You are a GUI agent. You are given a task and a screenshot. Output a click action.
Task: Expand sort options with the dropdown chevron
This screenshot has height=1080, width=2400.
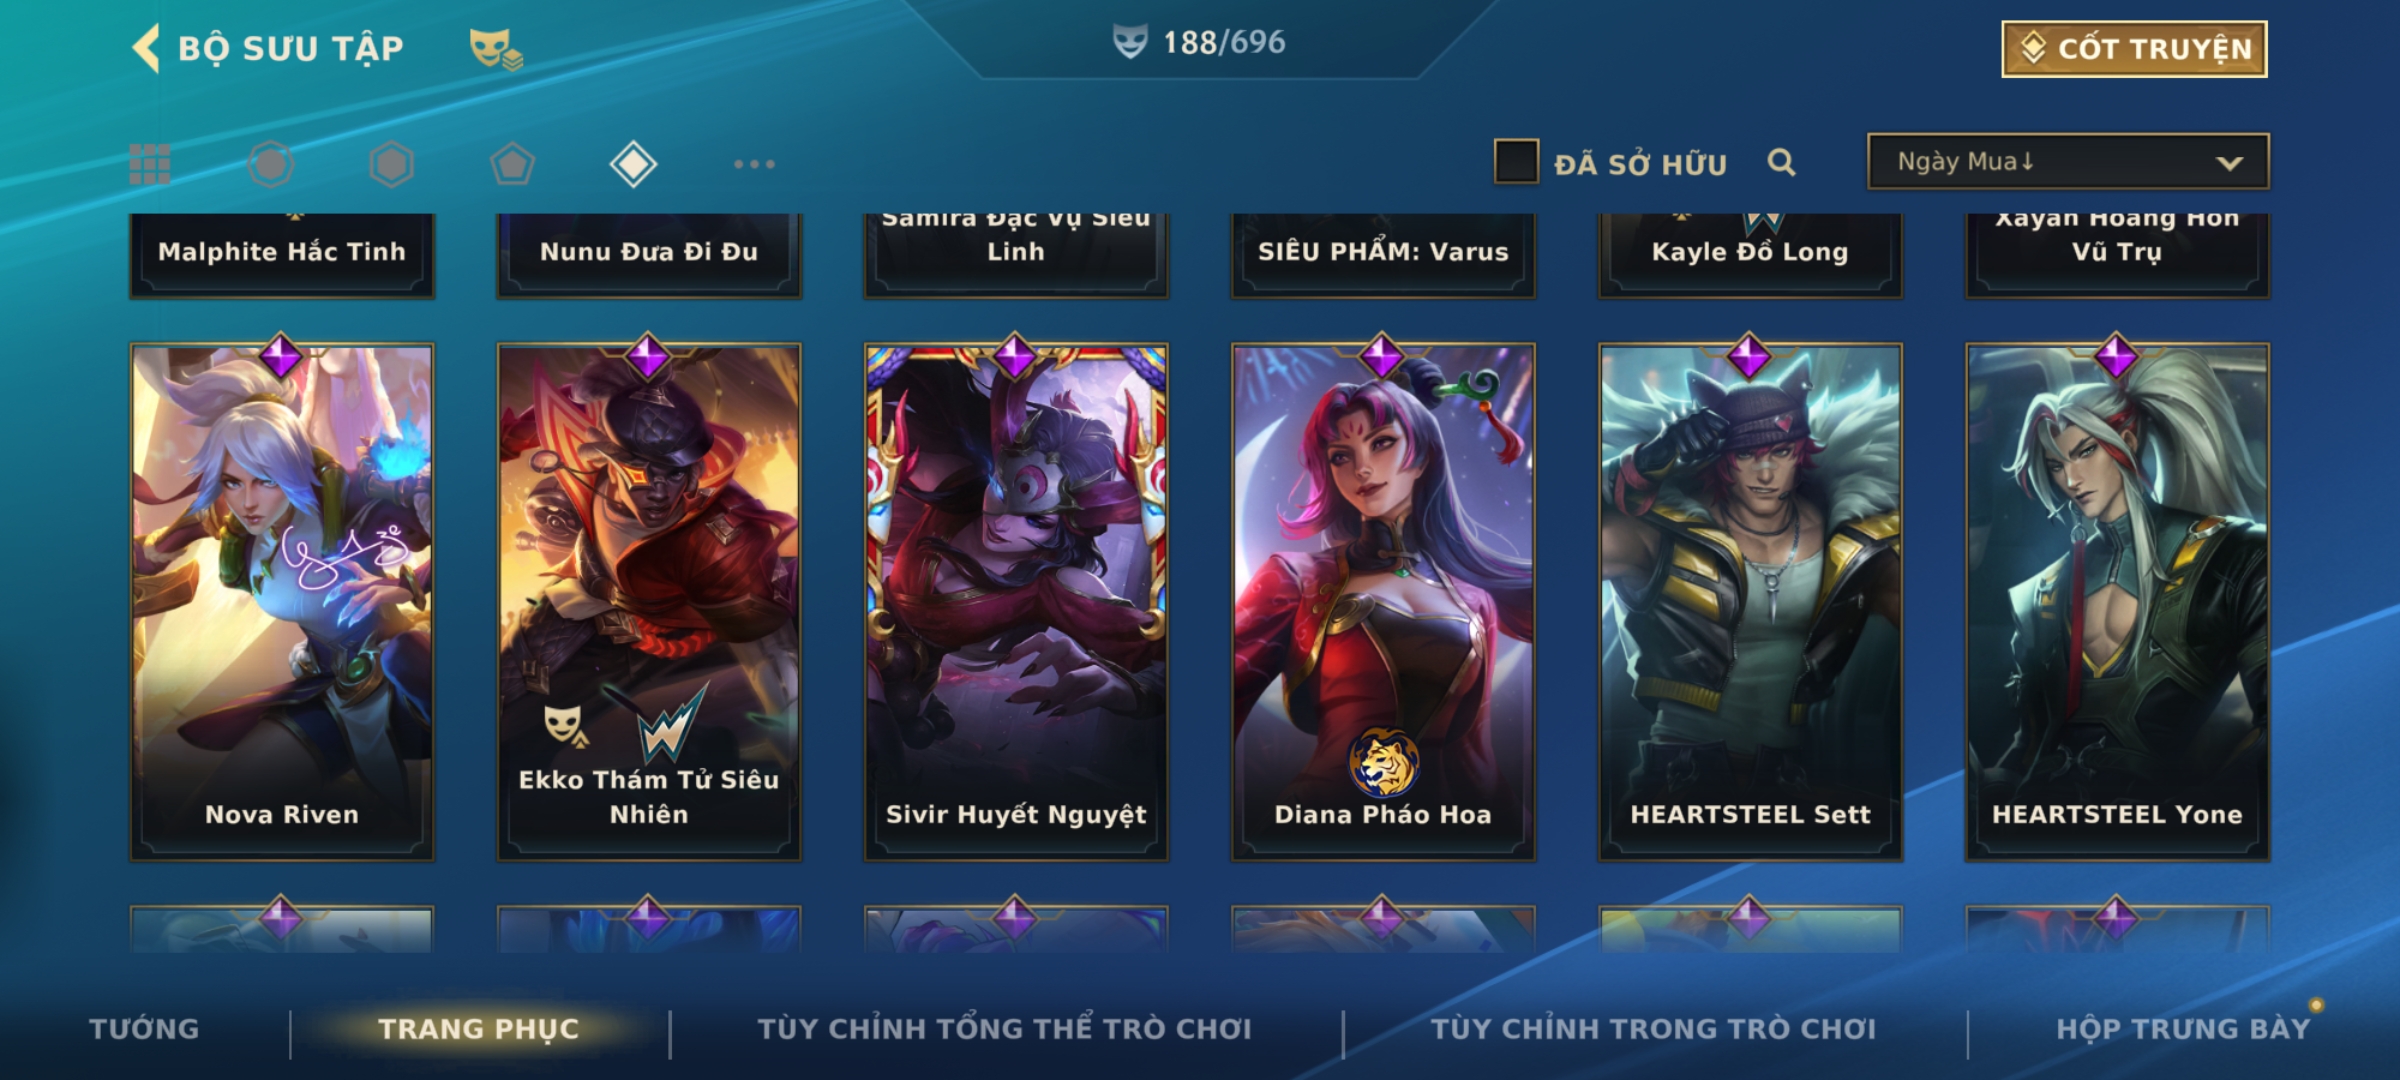coord(2229,163)
